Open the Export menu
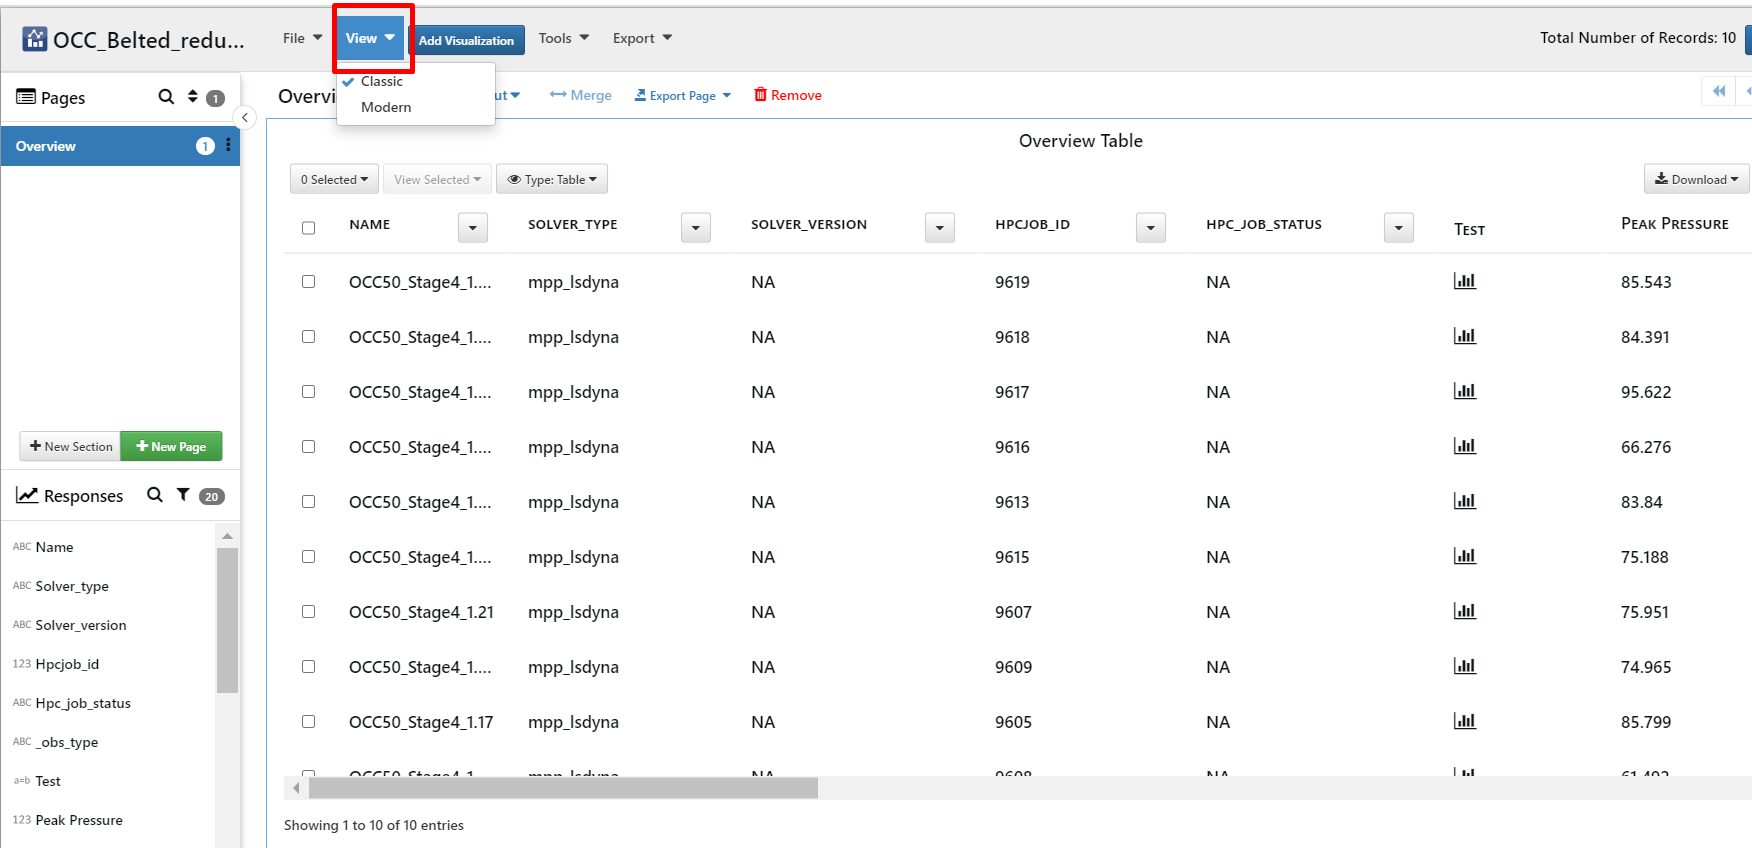 (x=642, y=38)
